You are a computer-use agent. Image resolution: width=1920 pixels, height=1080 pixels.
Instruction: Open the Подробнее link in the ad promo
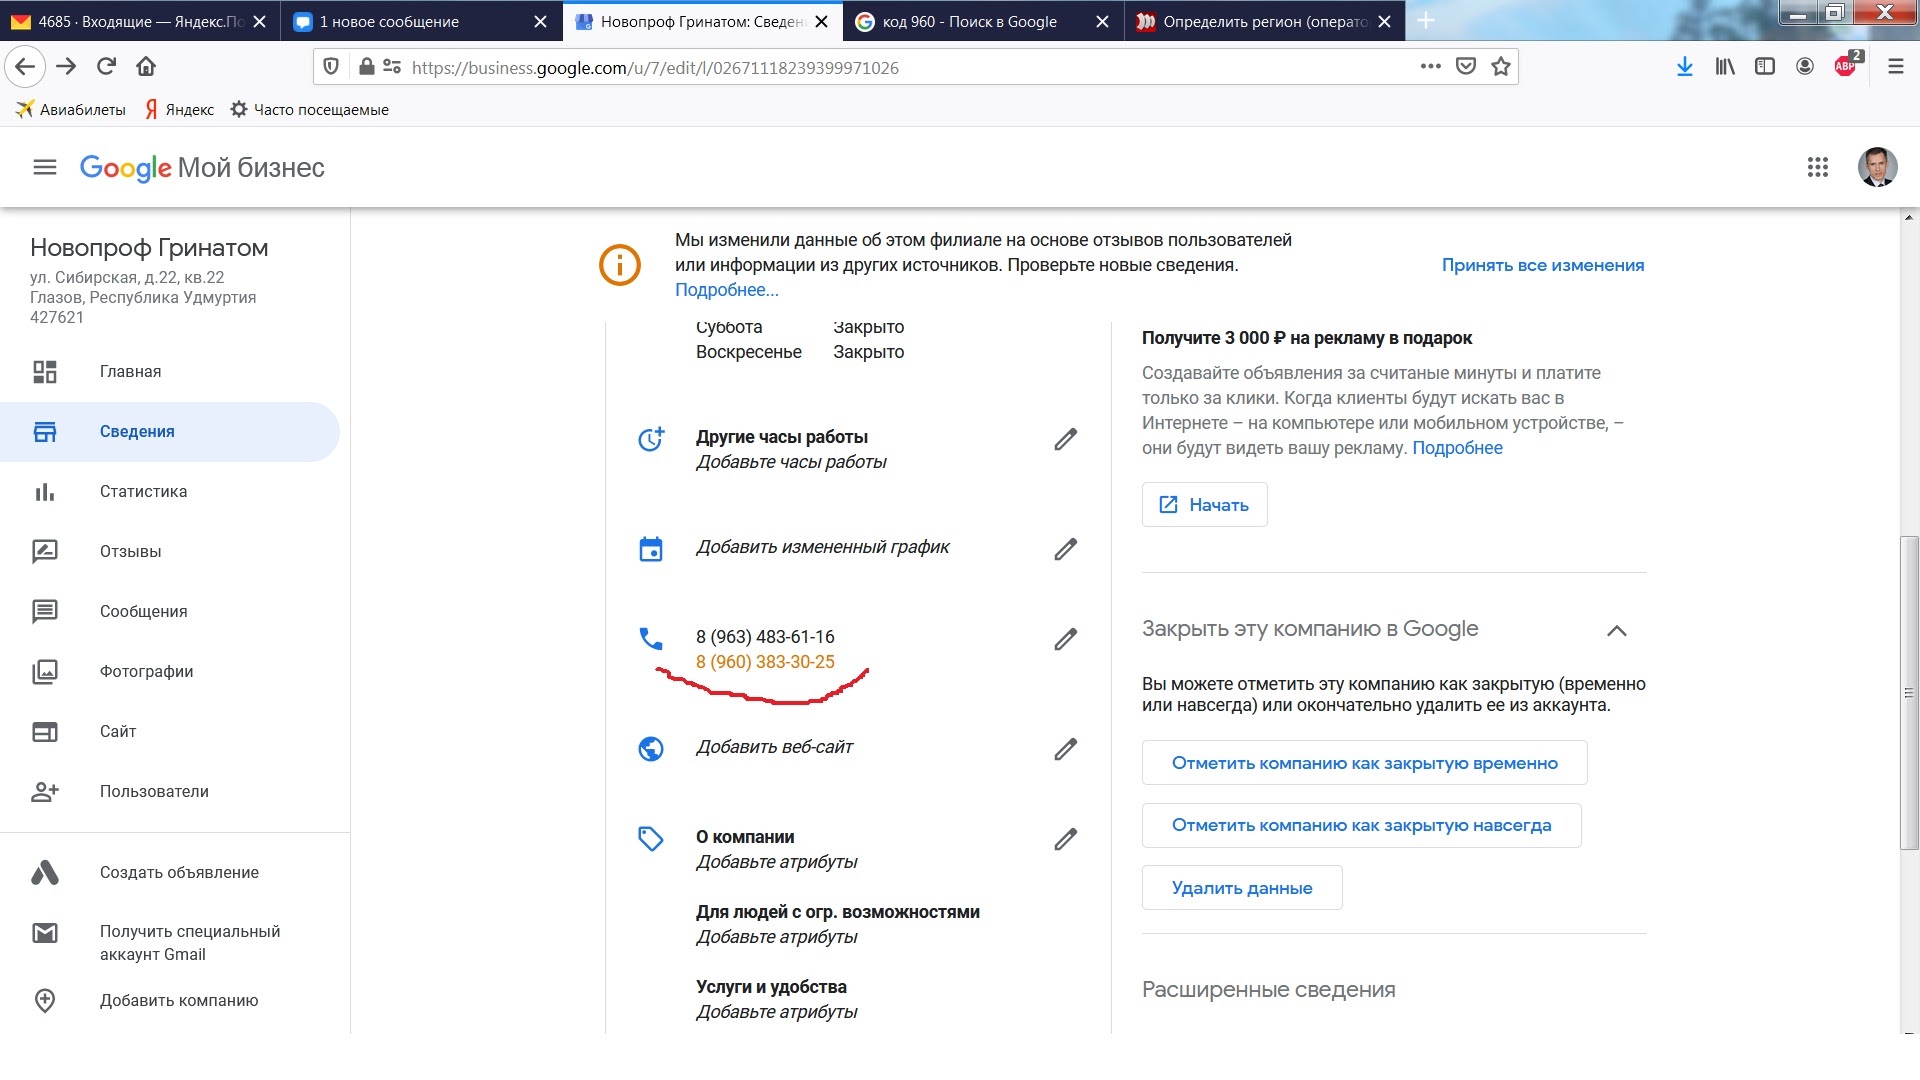pyautogui.click(x=1457, y=448)
